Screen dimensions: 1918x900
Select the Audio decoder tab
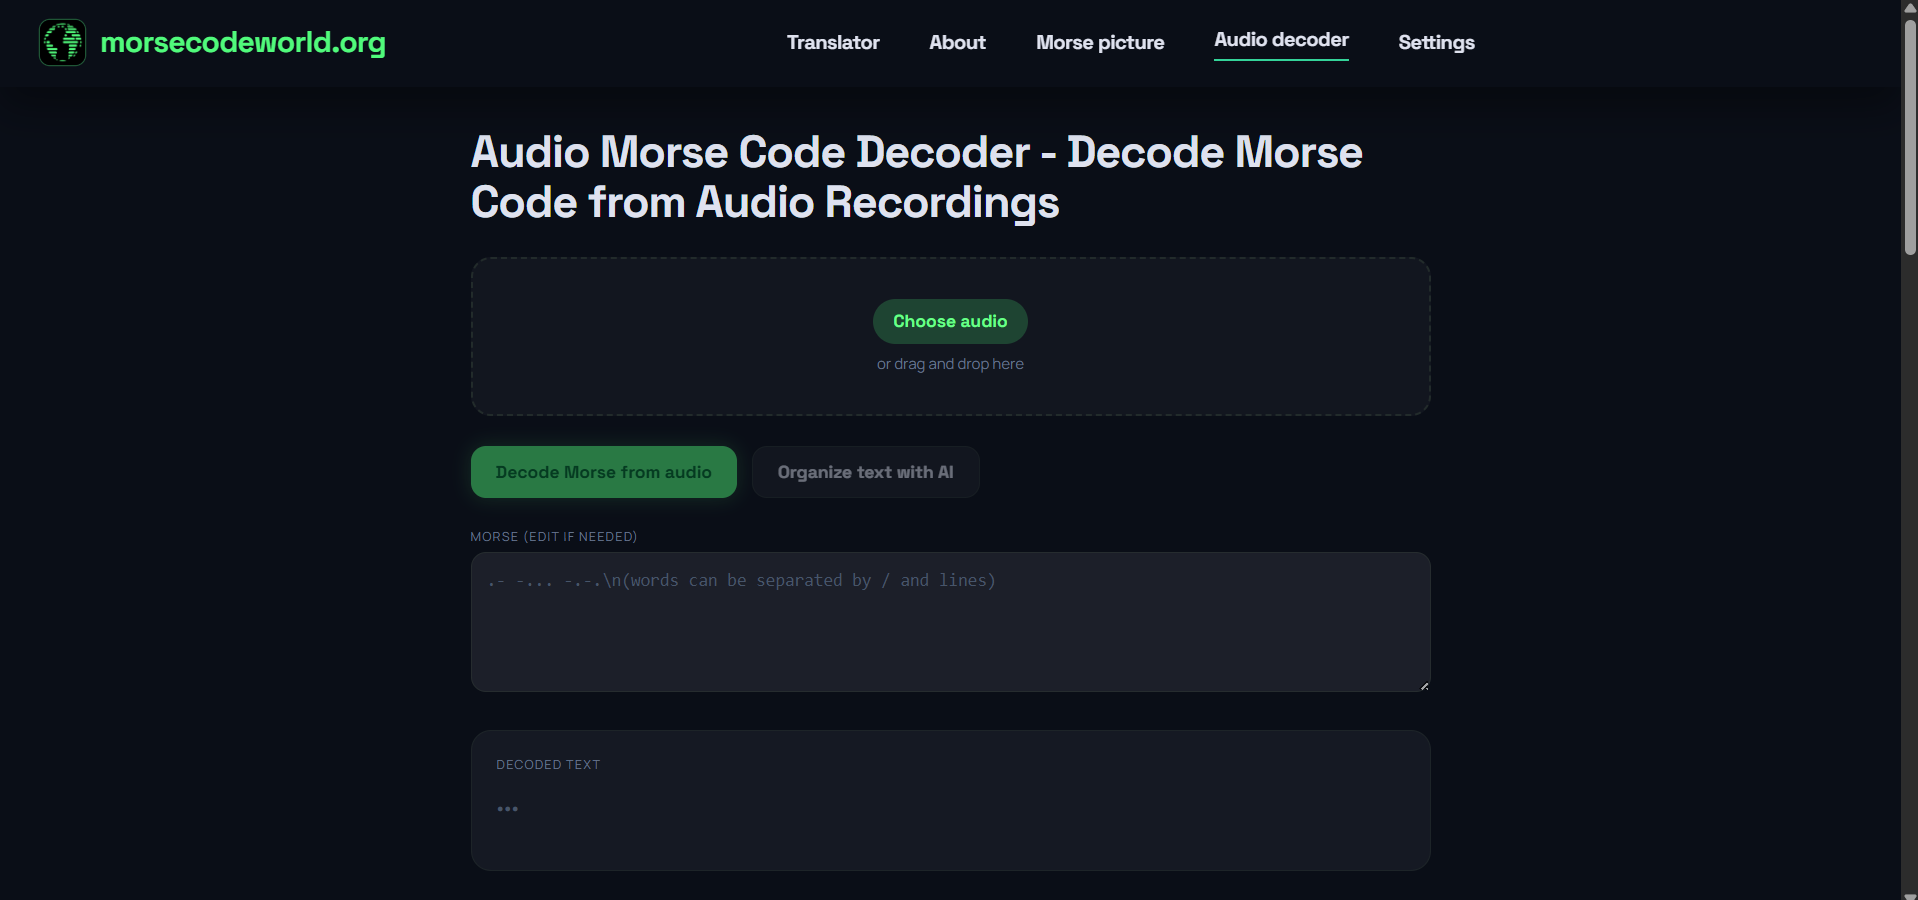pos(1281,40)
